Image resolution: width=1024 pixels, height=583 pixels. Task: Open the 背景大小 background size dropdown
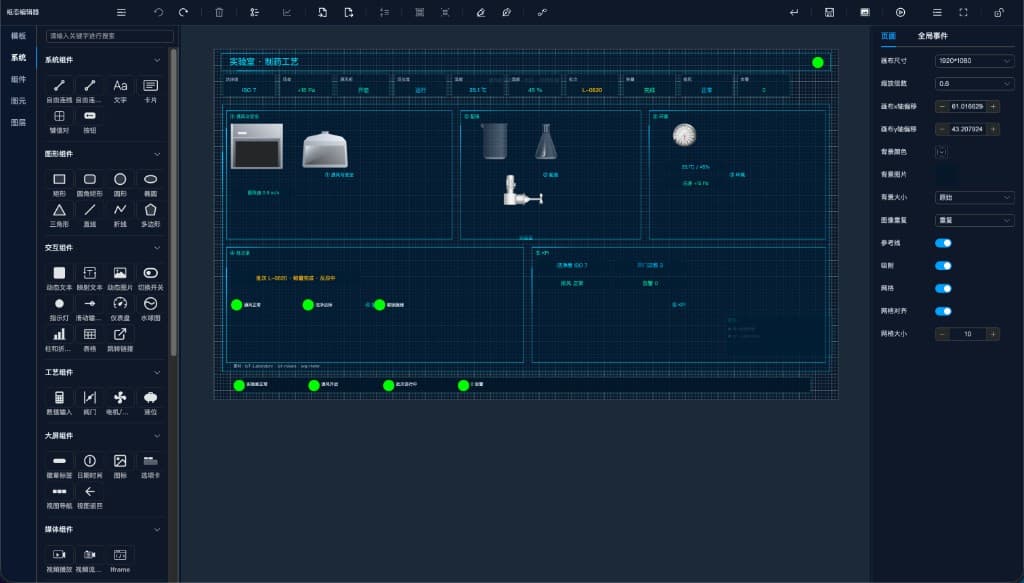tap(974, 197)
